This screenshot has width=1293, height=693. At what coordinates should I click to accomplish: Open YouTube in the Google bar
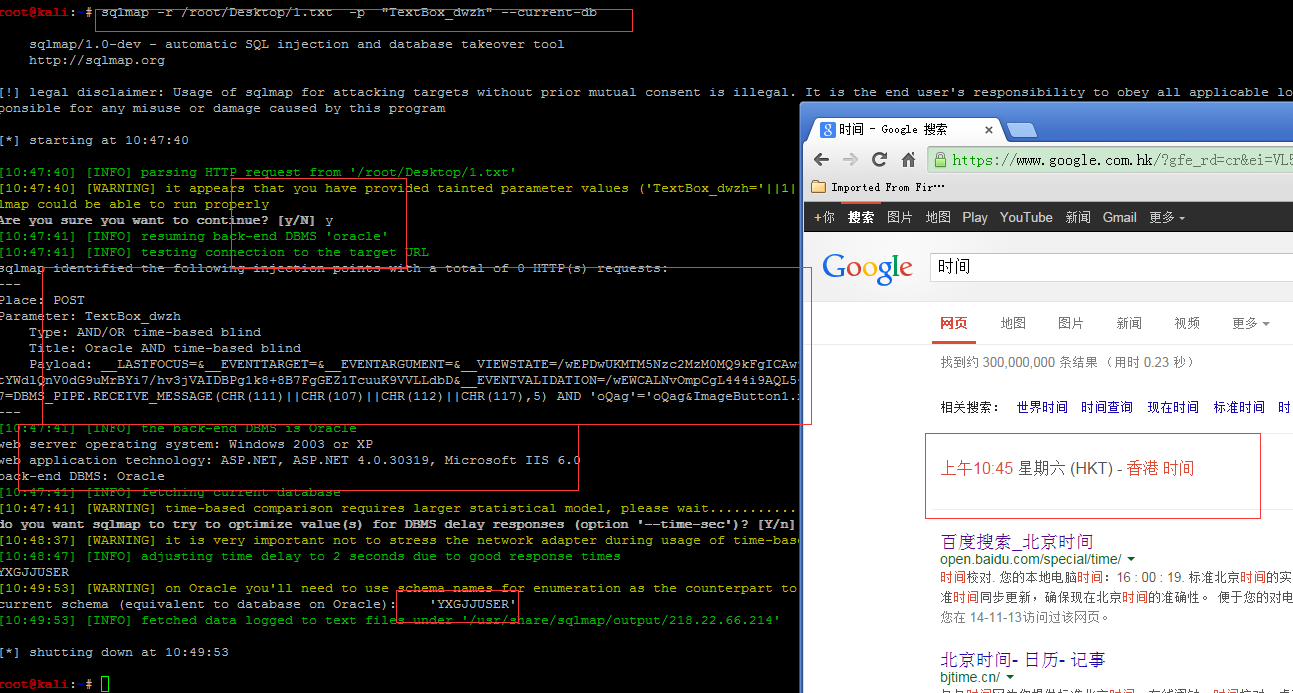click(1026, 217)
